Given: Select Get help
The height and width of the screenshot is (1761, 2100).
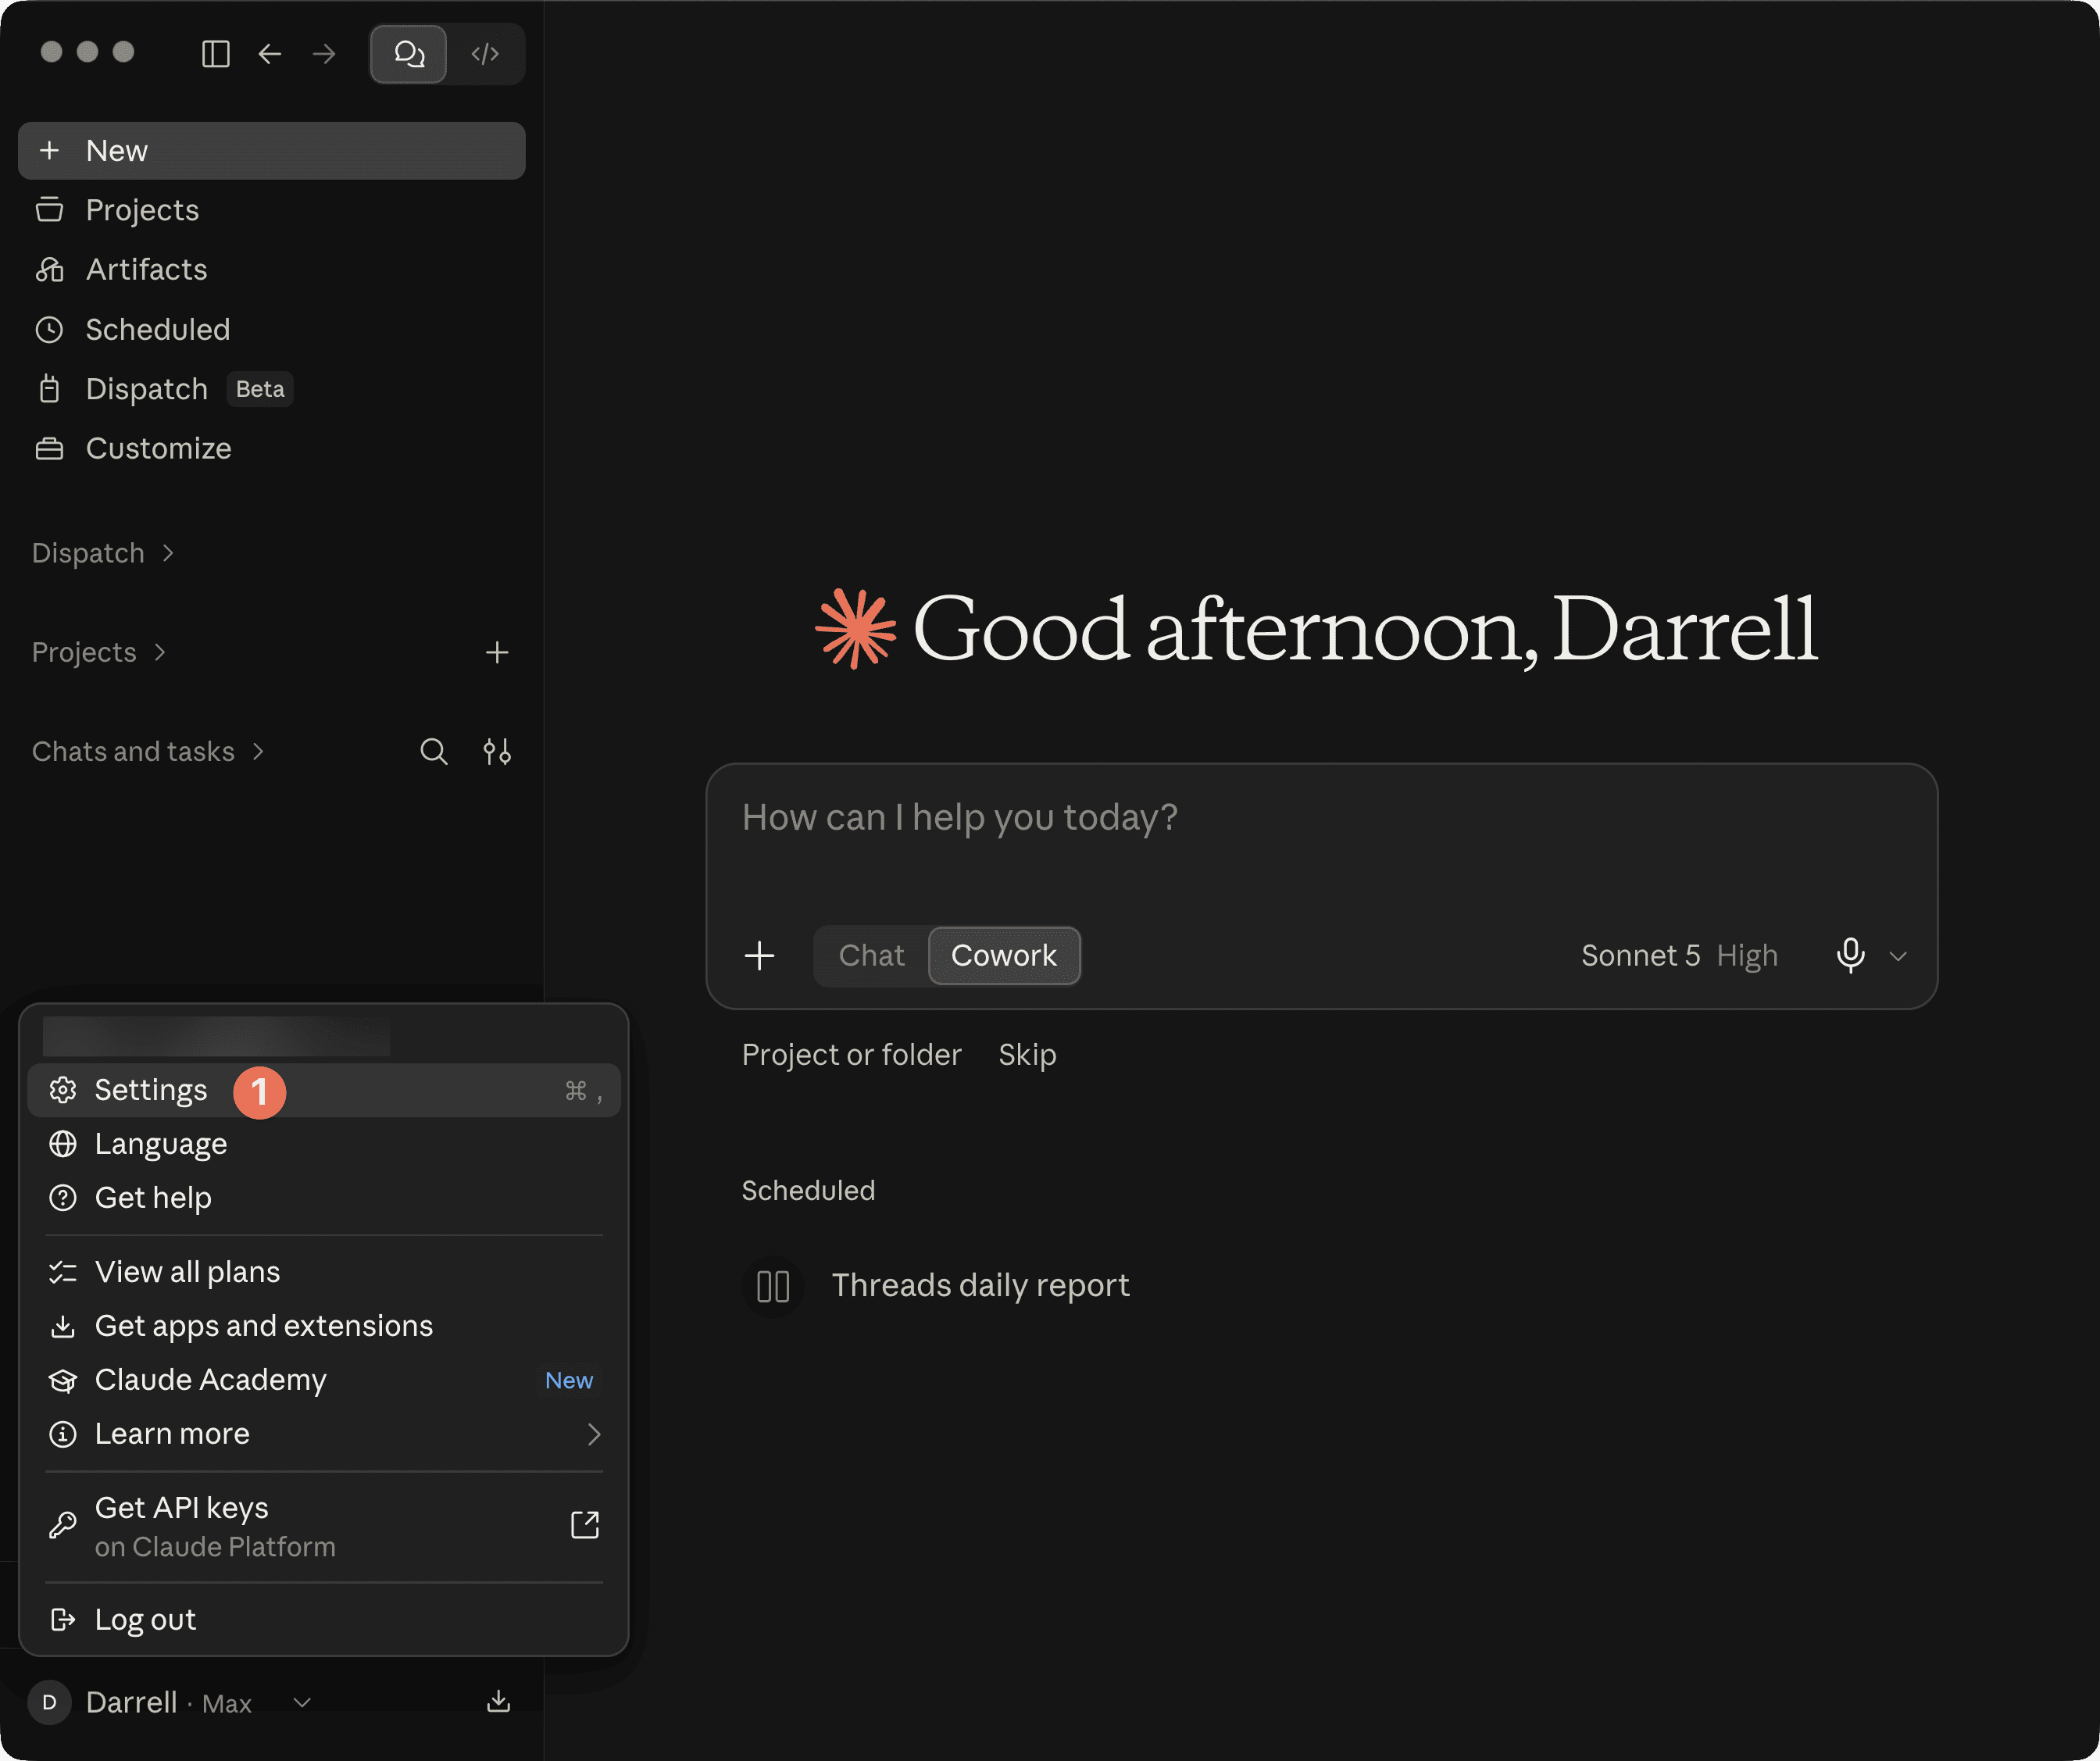Looking at the screenshot, I should [x=324, y=1198].
